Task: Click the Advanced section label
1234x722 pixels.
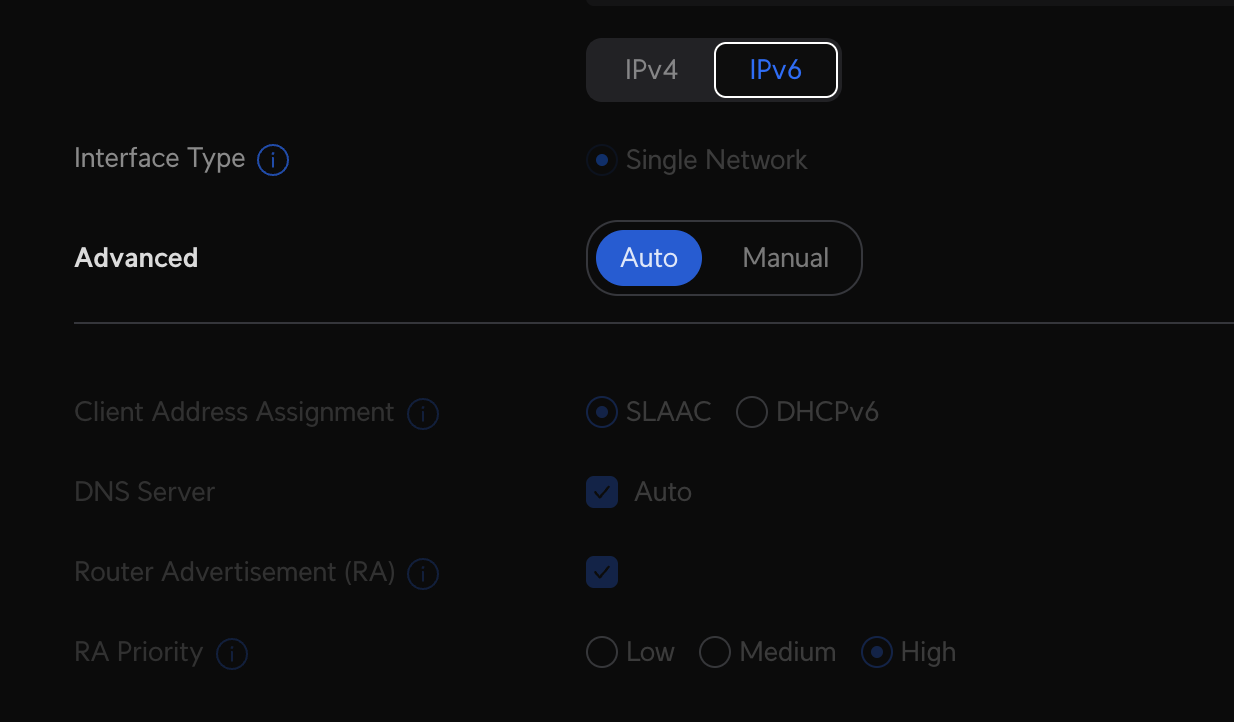Action: 136,257
